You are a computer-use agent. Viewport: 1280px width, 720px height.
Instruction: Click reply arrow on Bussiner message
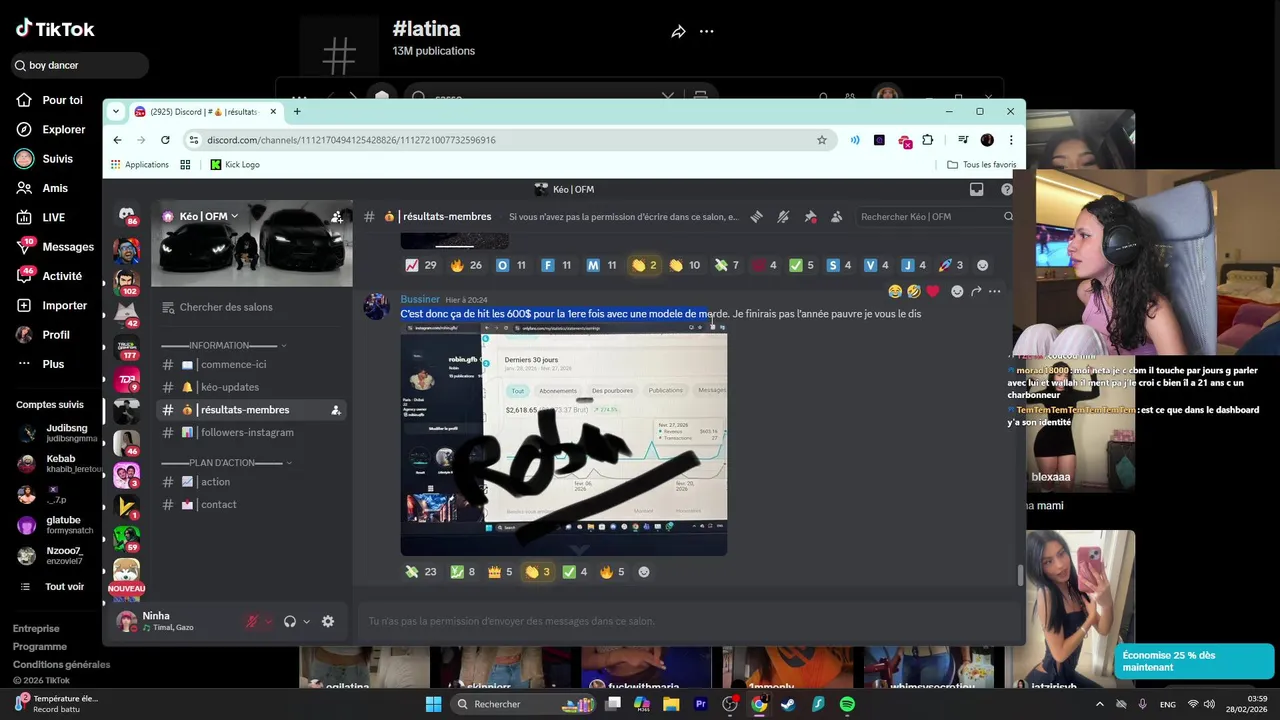[976, 291]
